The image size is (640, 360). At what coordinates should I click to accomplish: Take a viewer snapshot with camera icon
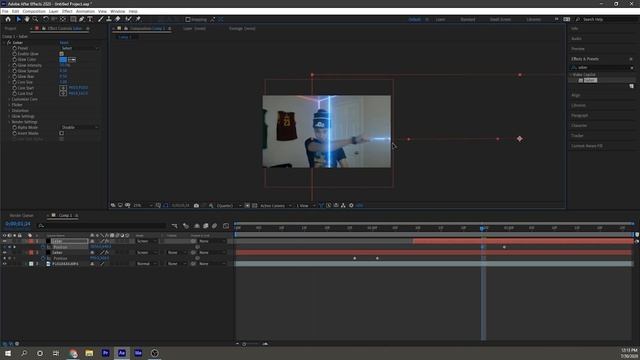pos(196,205)
